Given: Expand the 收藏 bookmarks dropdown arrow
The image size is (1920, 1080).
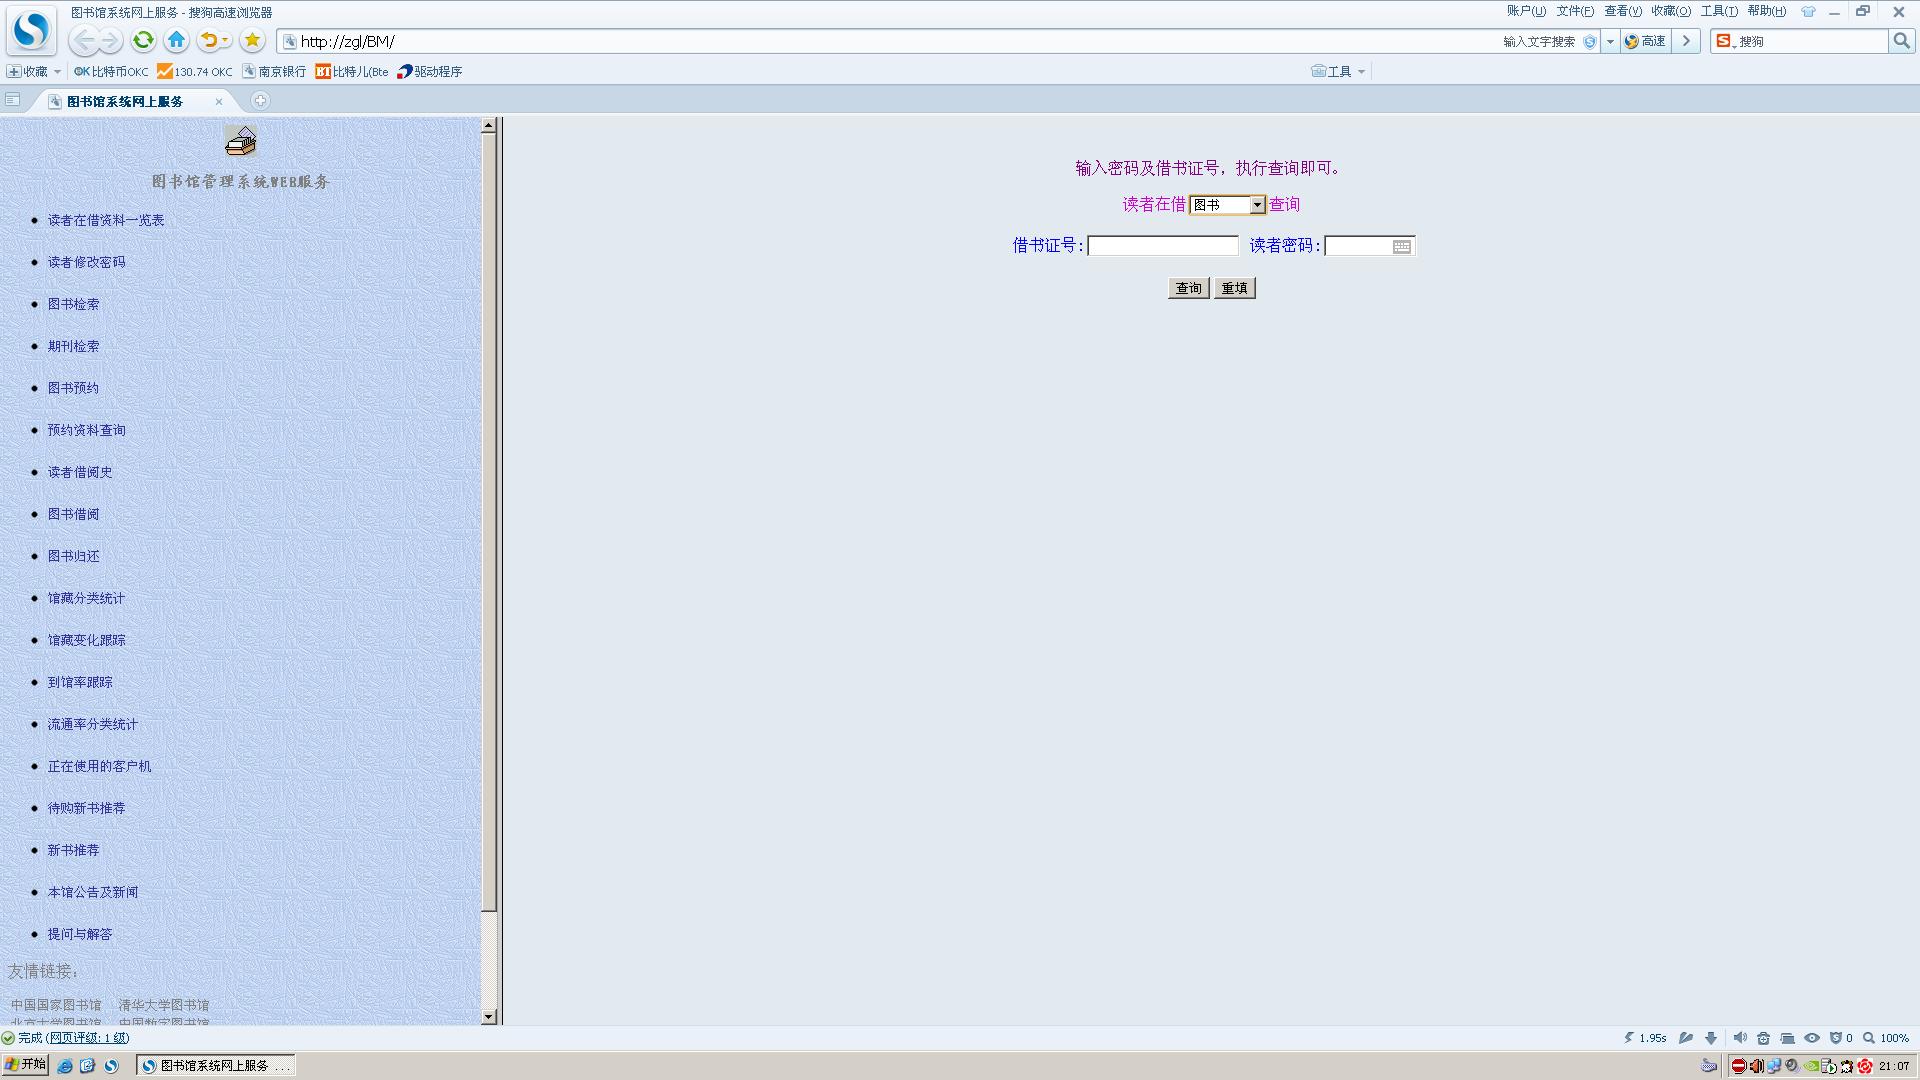Looking at the screenshot, I should 57,72.
